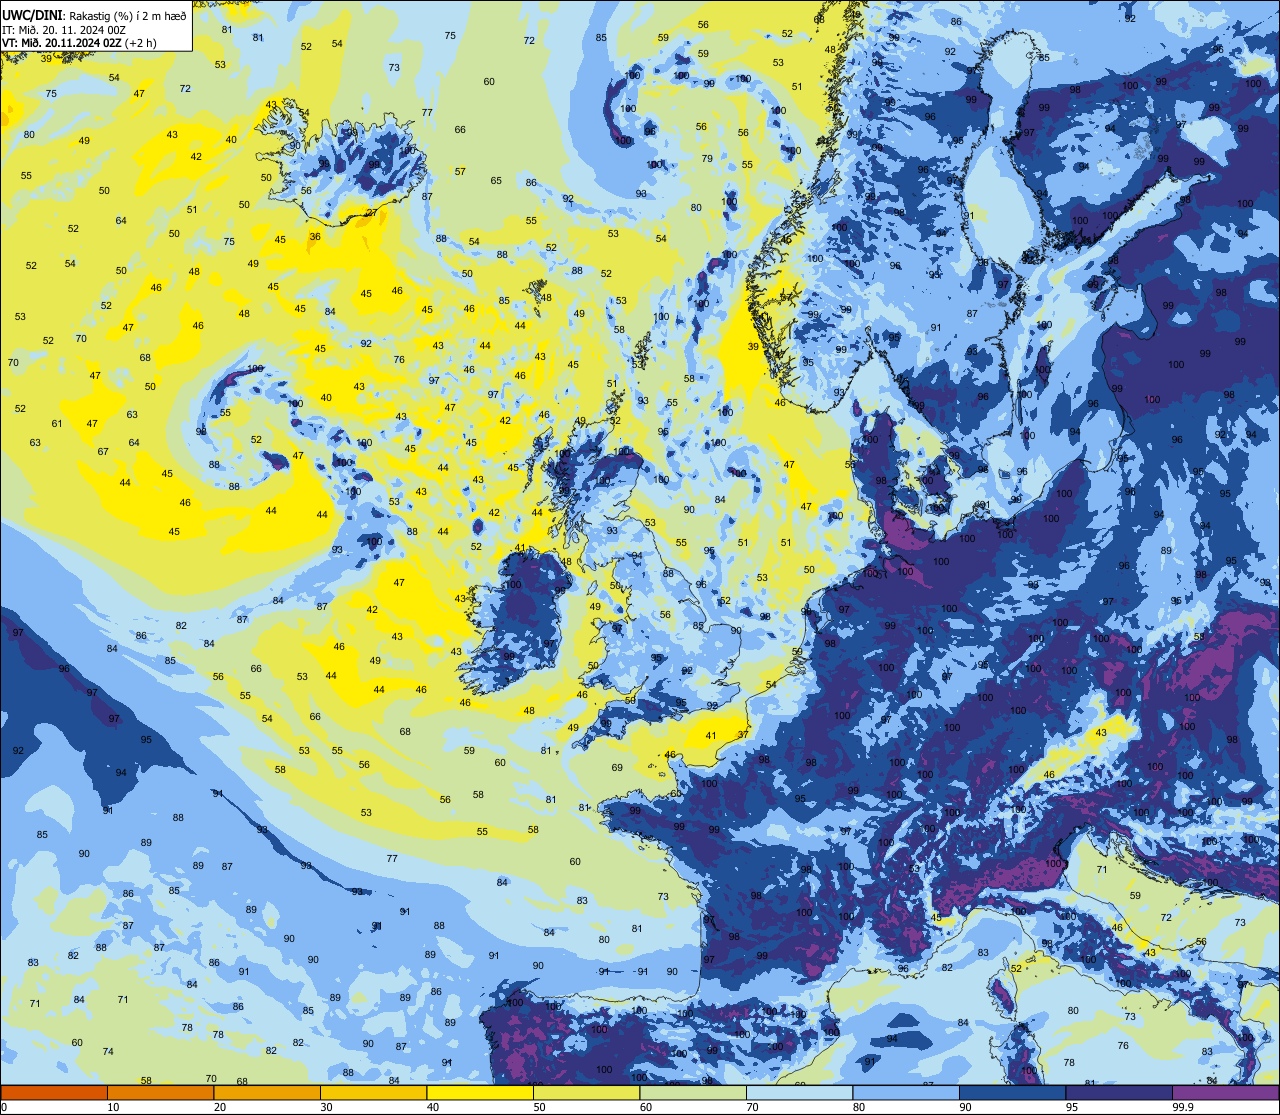Select bright yellow swatch between 40 and 50
This screenshot has height=1115, width=1280.
click(480, 1092)
